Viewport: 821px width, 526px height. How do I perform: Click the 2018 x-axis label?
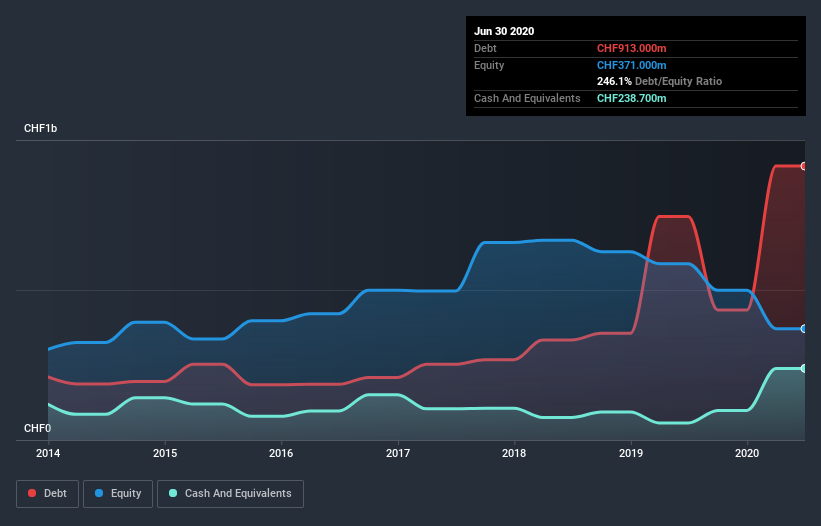click(x=514, y=453)
